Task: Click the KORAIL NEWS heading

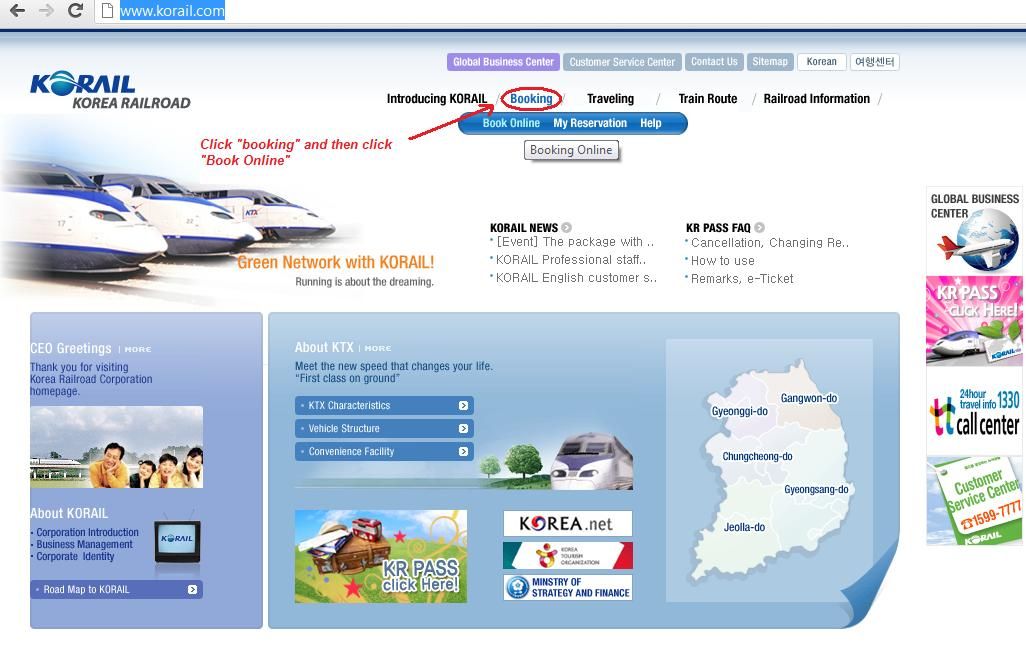Action: pyautogui.click(x=523, y=228)
